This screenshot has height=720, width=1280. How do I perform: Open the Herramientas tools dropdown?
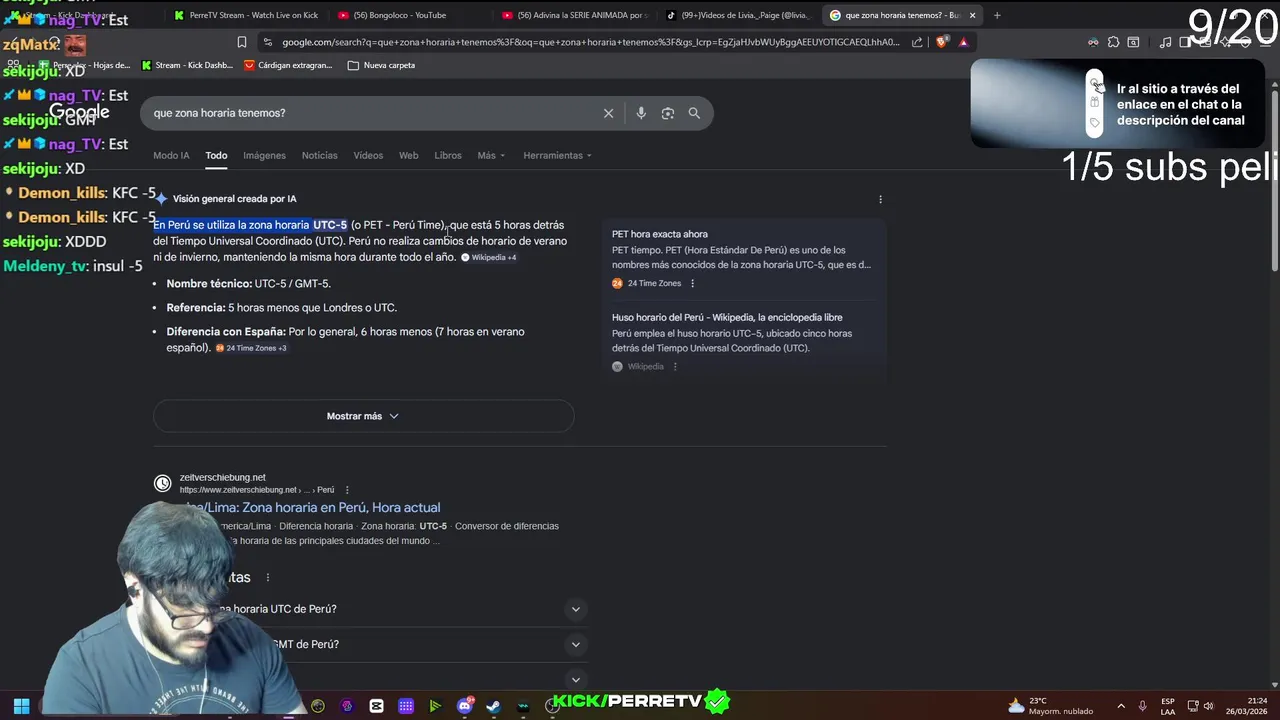coord(558,155)
